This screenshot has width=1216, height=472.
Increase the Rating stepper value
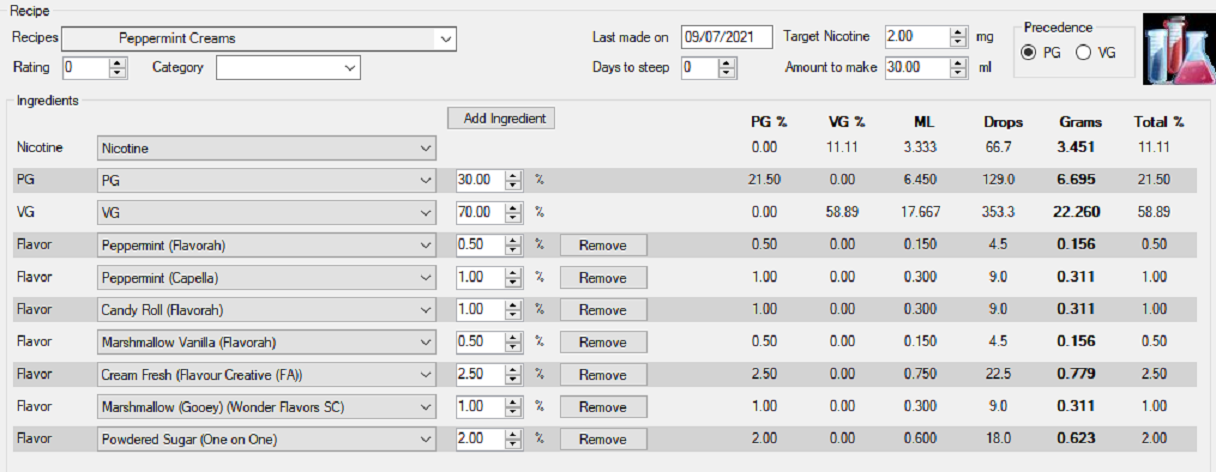point(118,63)
